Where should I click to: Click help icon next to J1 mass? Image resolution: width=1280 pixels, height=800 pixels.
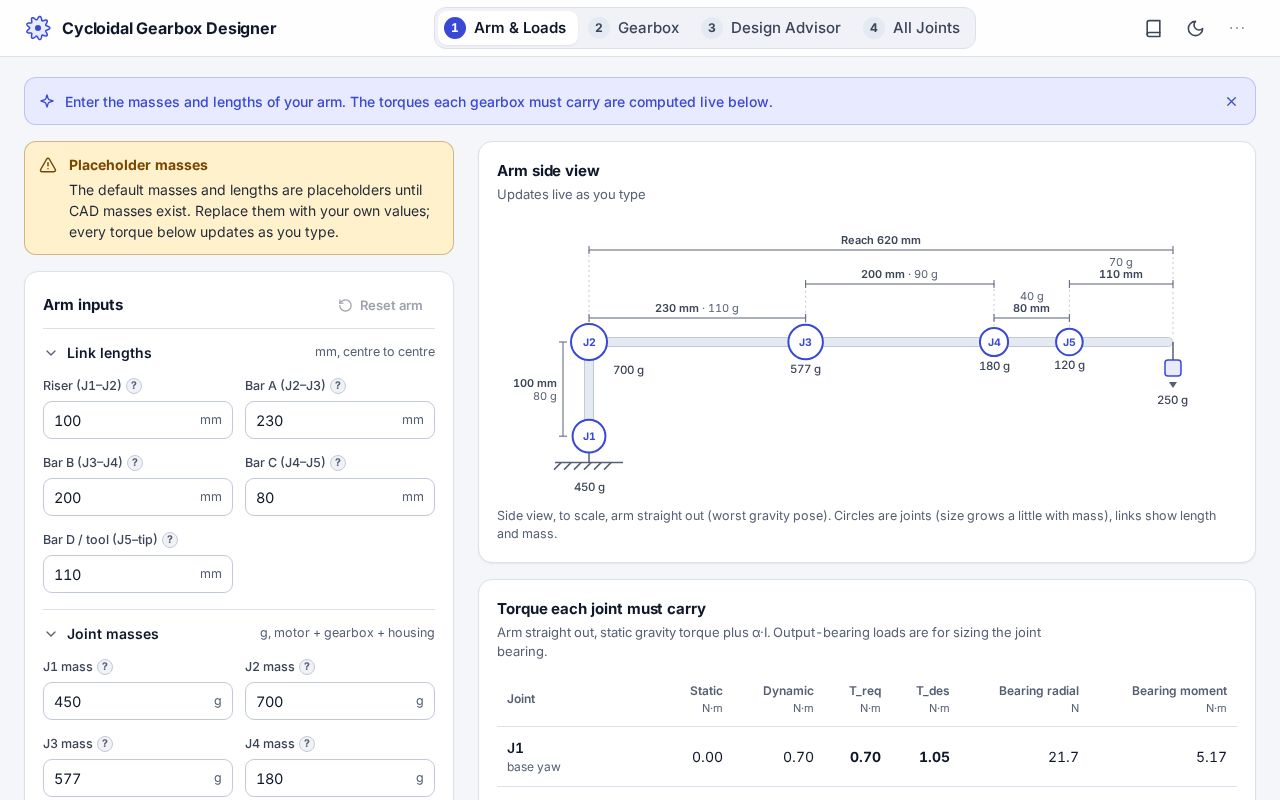(105, 667)
